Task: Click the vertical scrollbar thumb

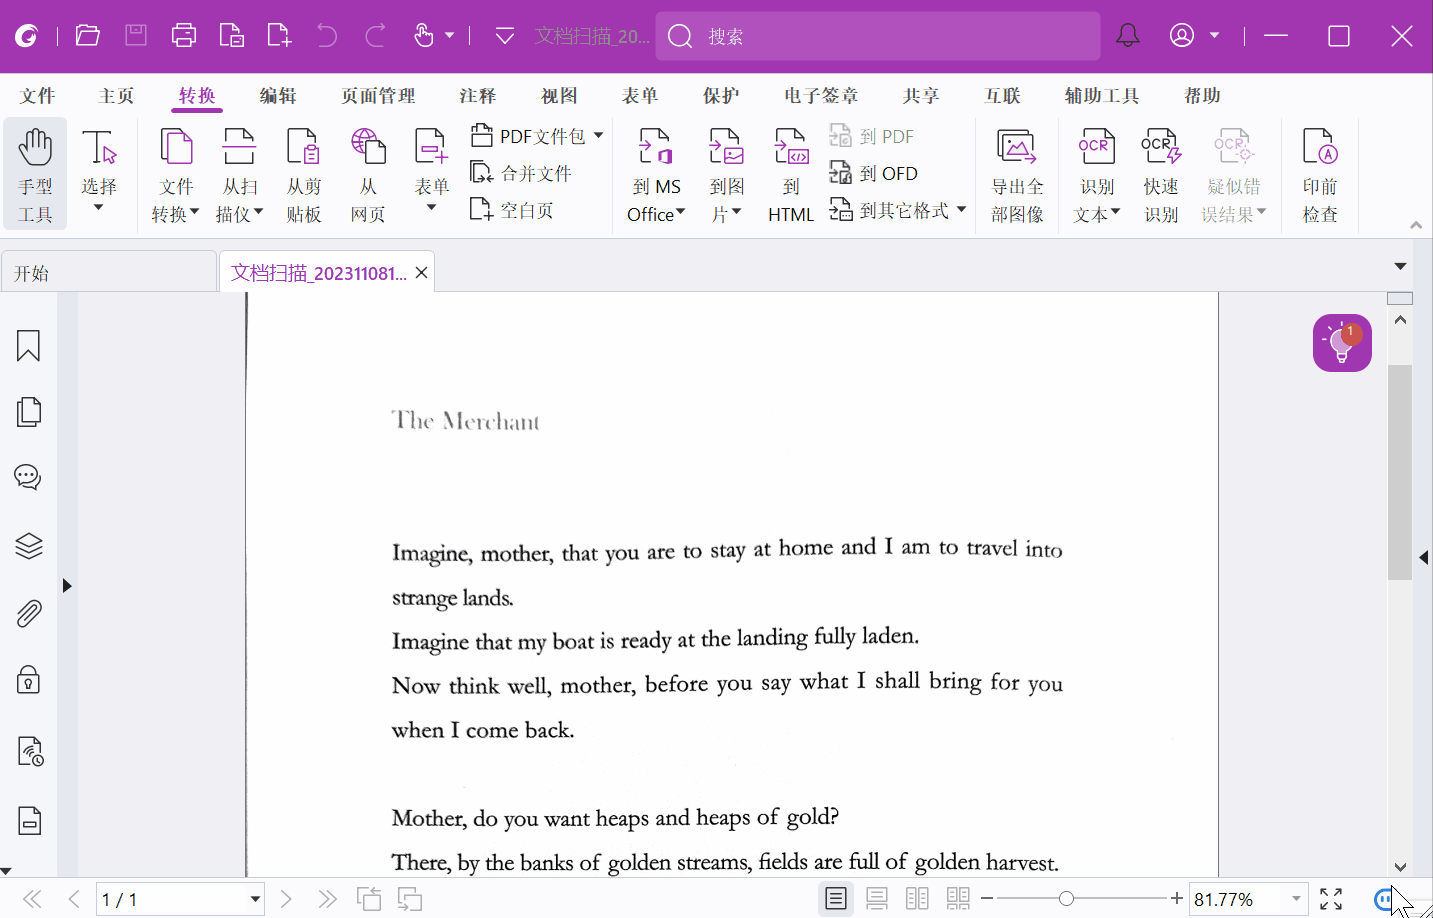Action: tap(1400, 472)
